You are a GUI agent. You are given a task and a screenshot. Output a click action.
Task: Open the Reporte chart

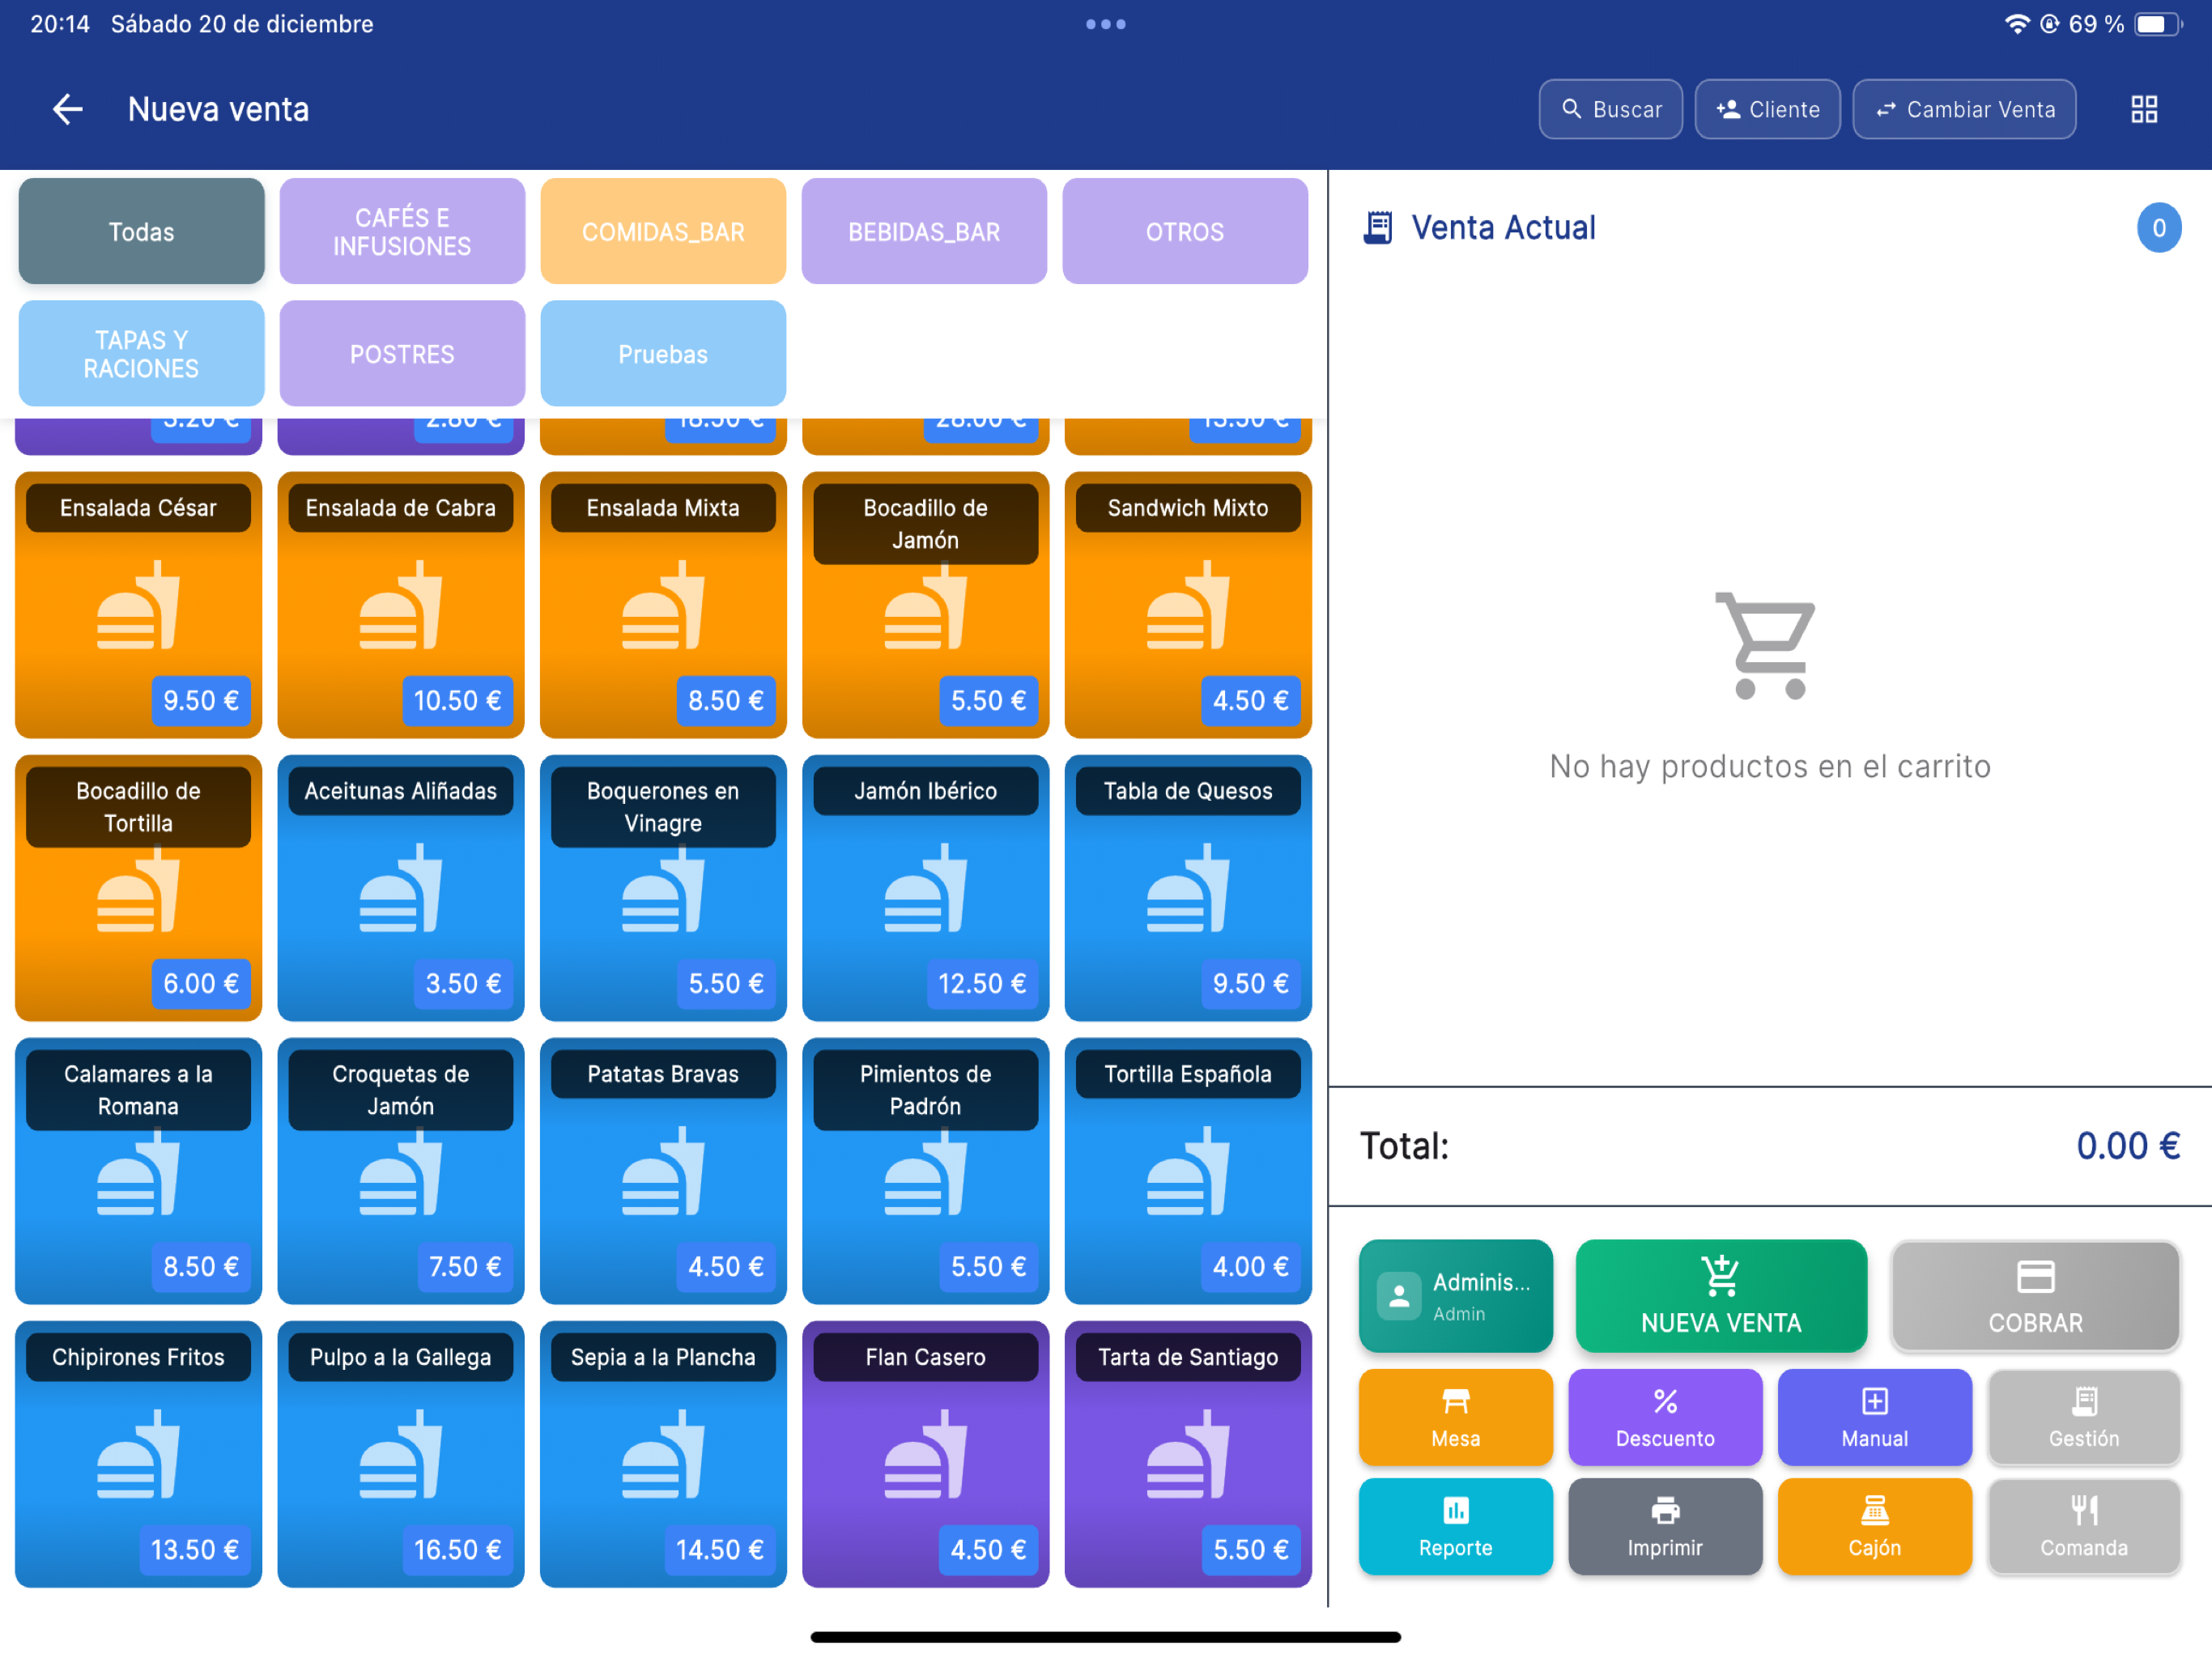1455,1526
